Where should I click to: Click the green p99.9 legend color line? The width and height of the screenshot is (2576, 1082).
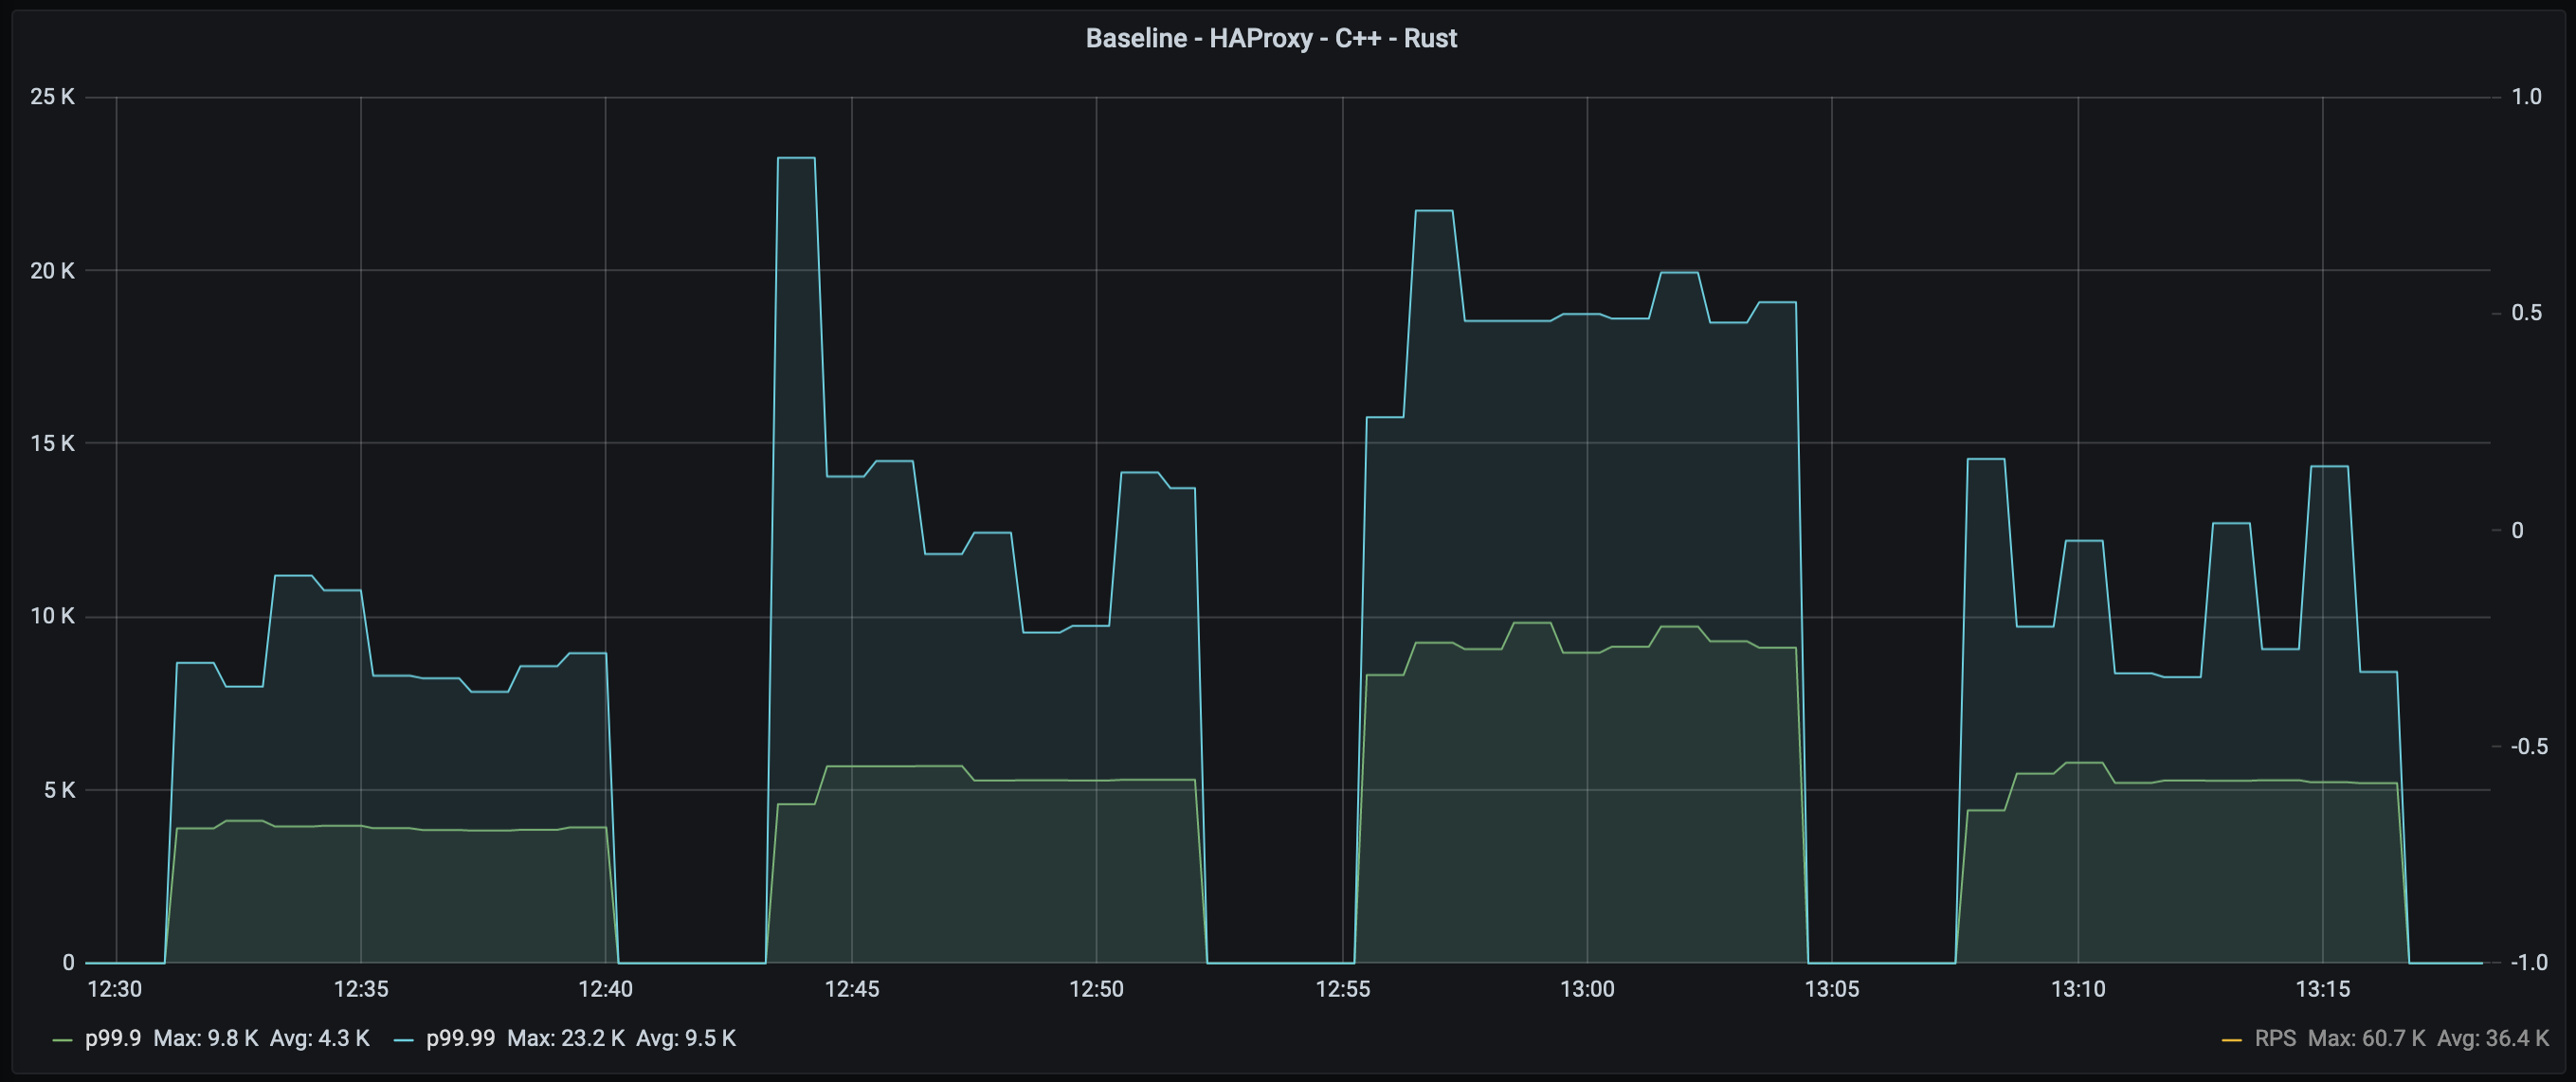click(62, 1040)
